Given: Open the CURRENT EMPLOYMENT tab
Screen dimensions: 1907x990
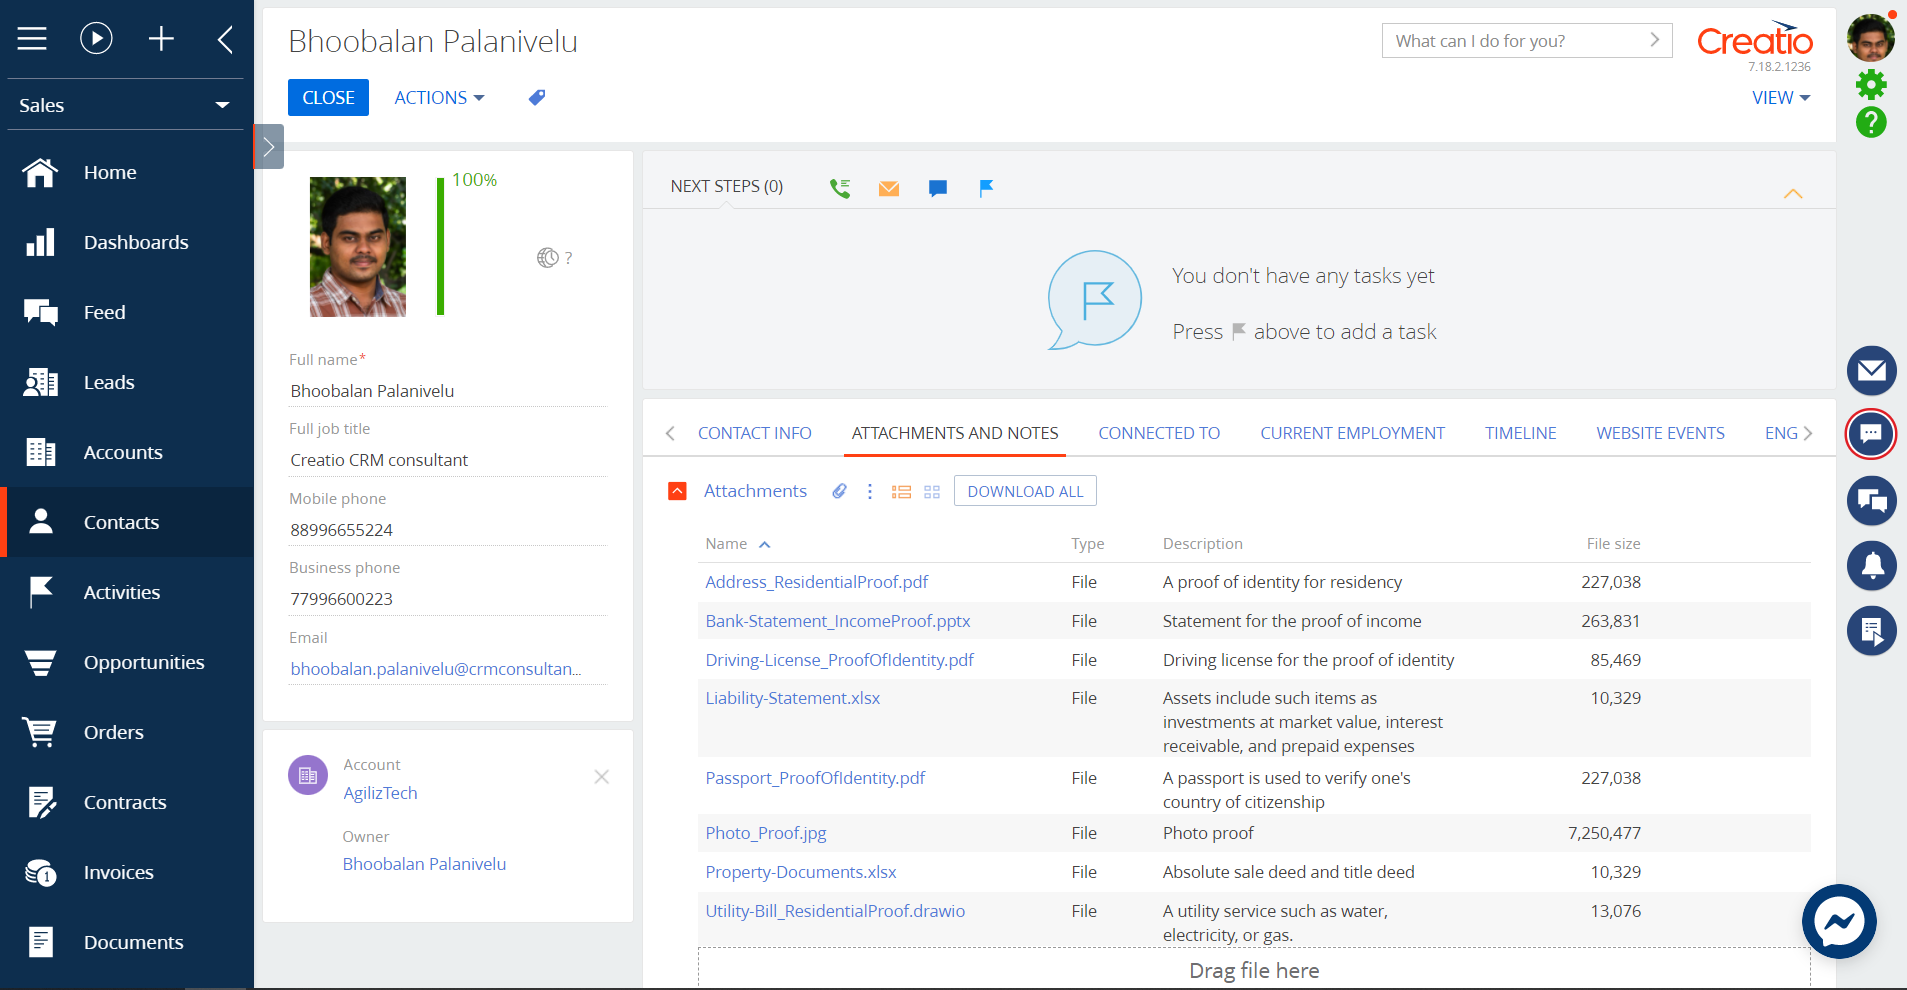Looking at the screenshot, I should (1352, 433).
